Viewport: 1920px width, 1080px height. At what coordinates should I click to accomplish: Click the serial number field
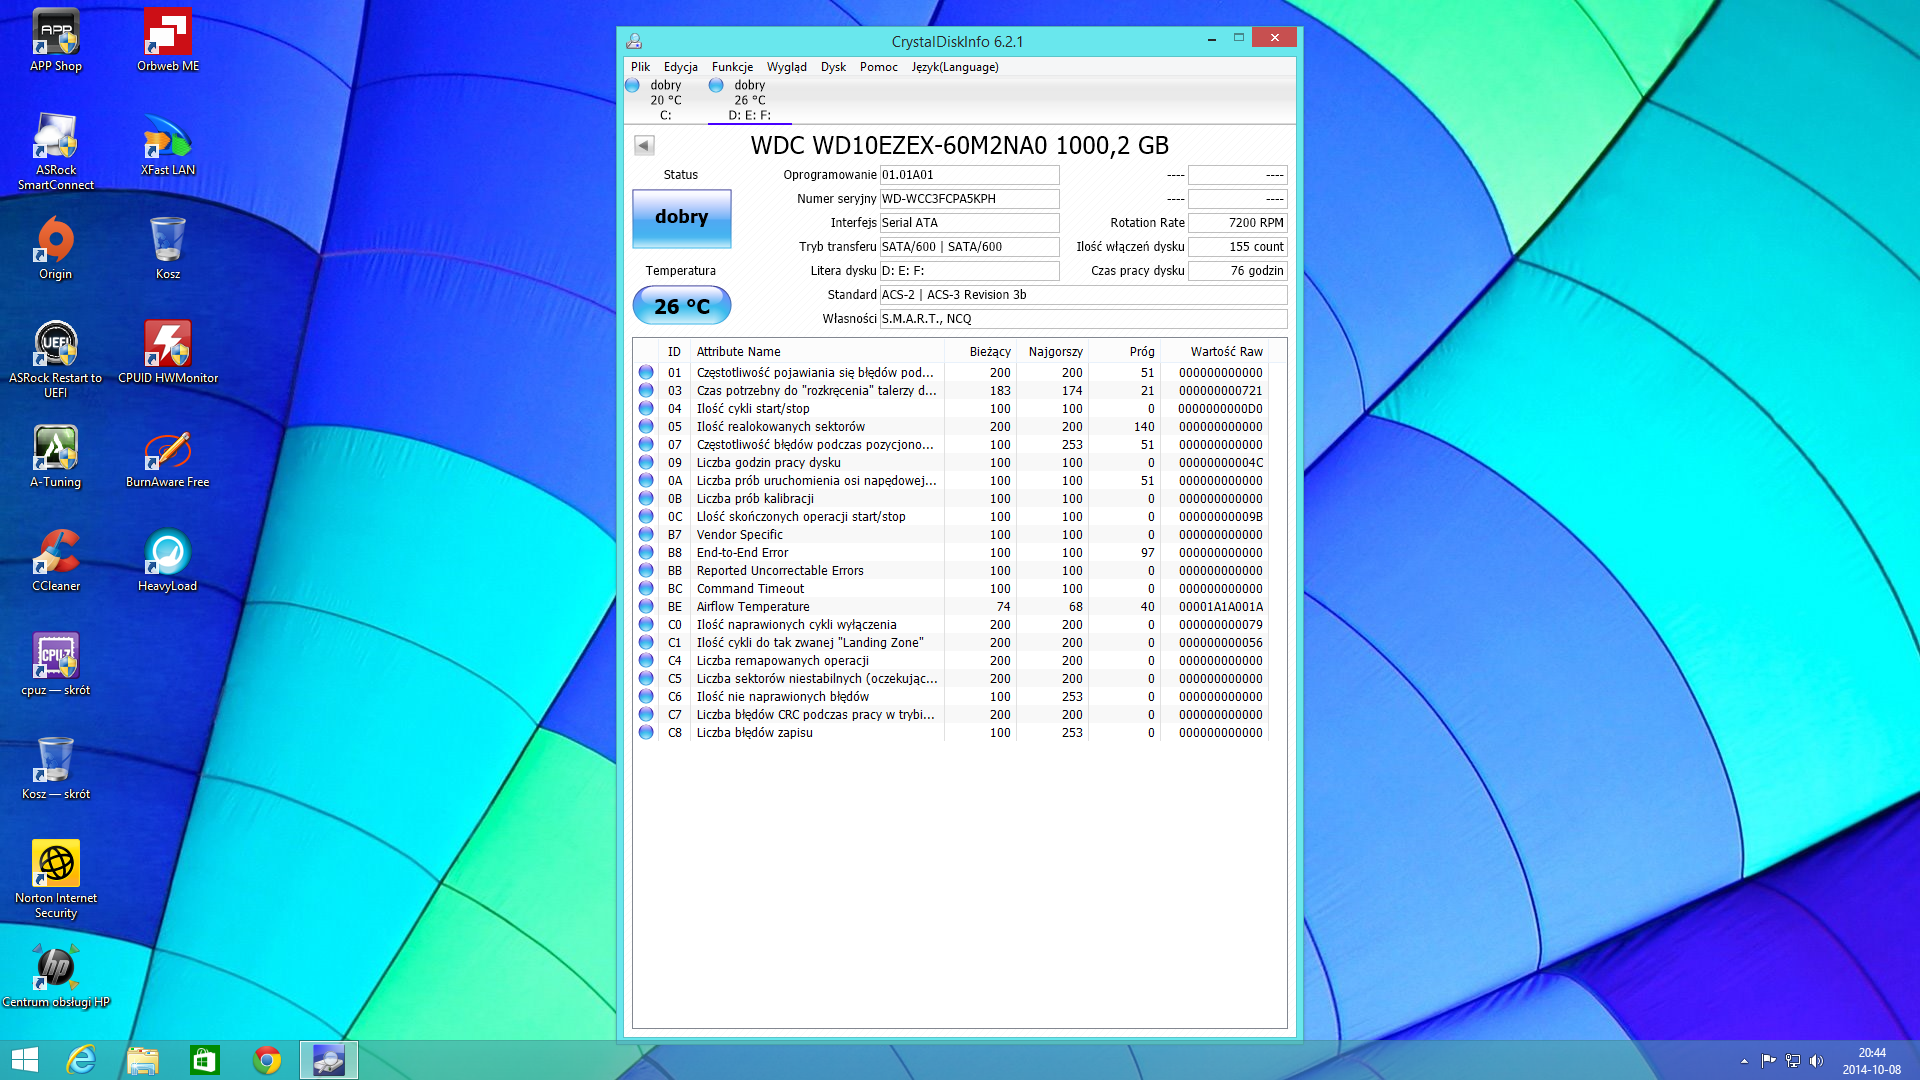coord(969,199)
